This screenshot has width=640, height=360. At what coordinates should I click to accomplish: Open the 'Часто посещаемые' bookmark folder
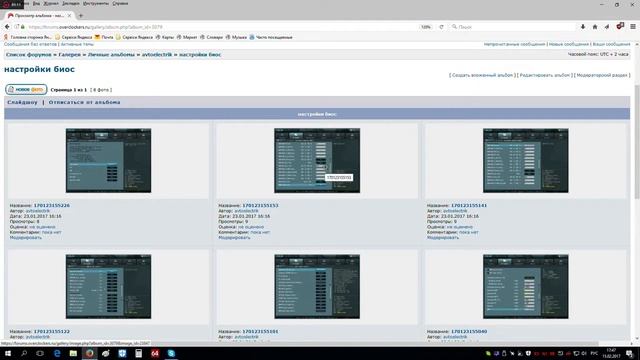[271, 37]
